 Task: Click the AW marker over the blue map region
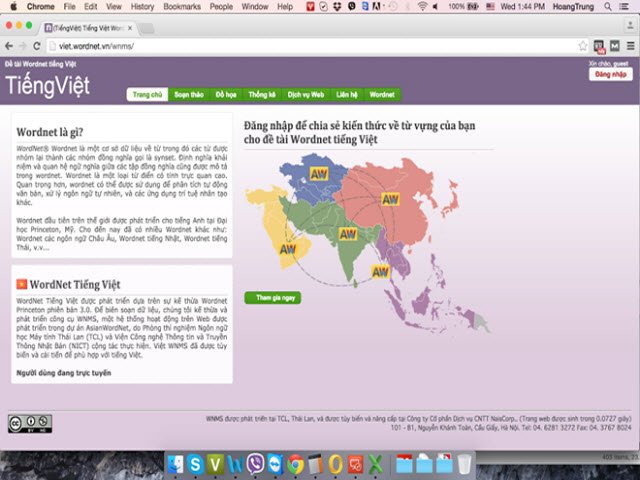(321, 175)
